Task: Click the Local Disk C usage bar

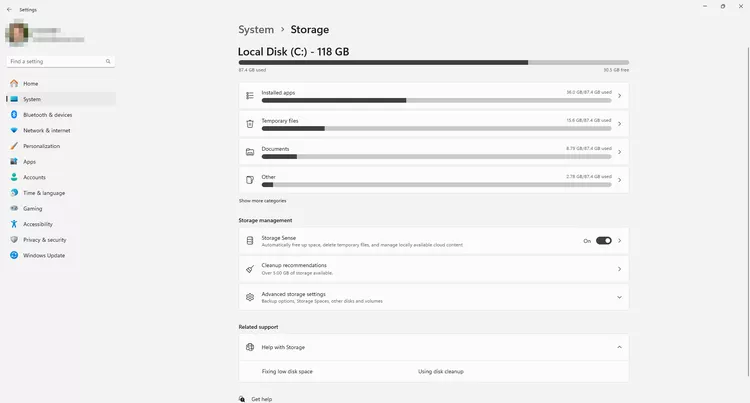Action: click(433, 62)
